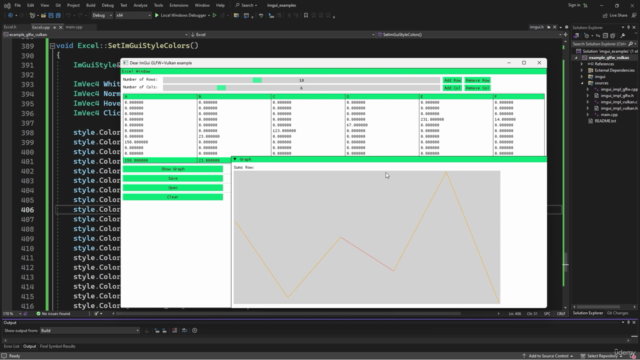Expand main.cpp node in Solution Explorer
Screen dimensions: 640x360
coord(587,115)
